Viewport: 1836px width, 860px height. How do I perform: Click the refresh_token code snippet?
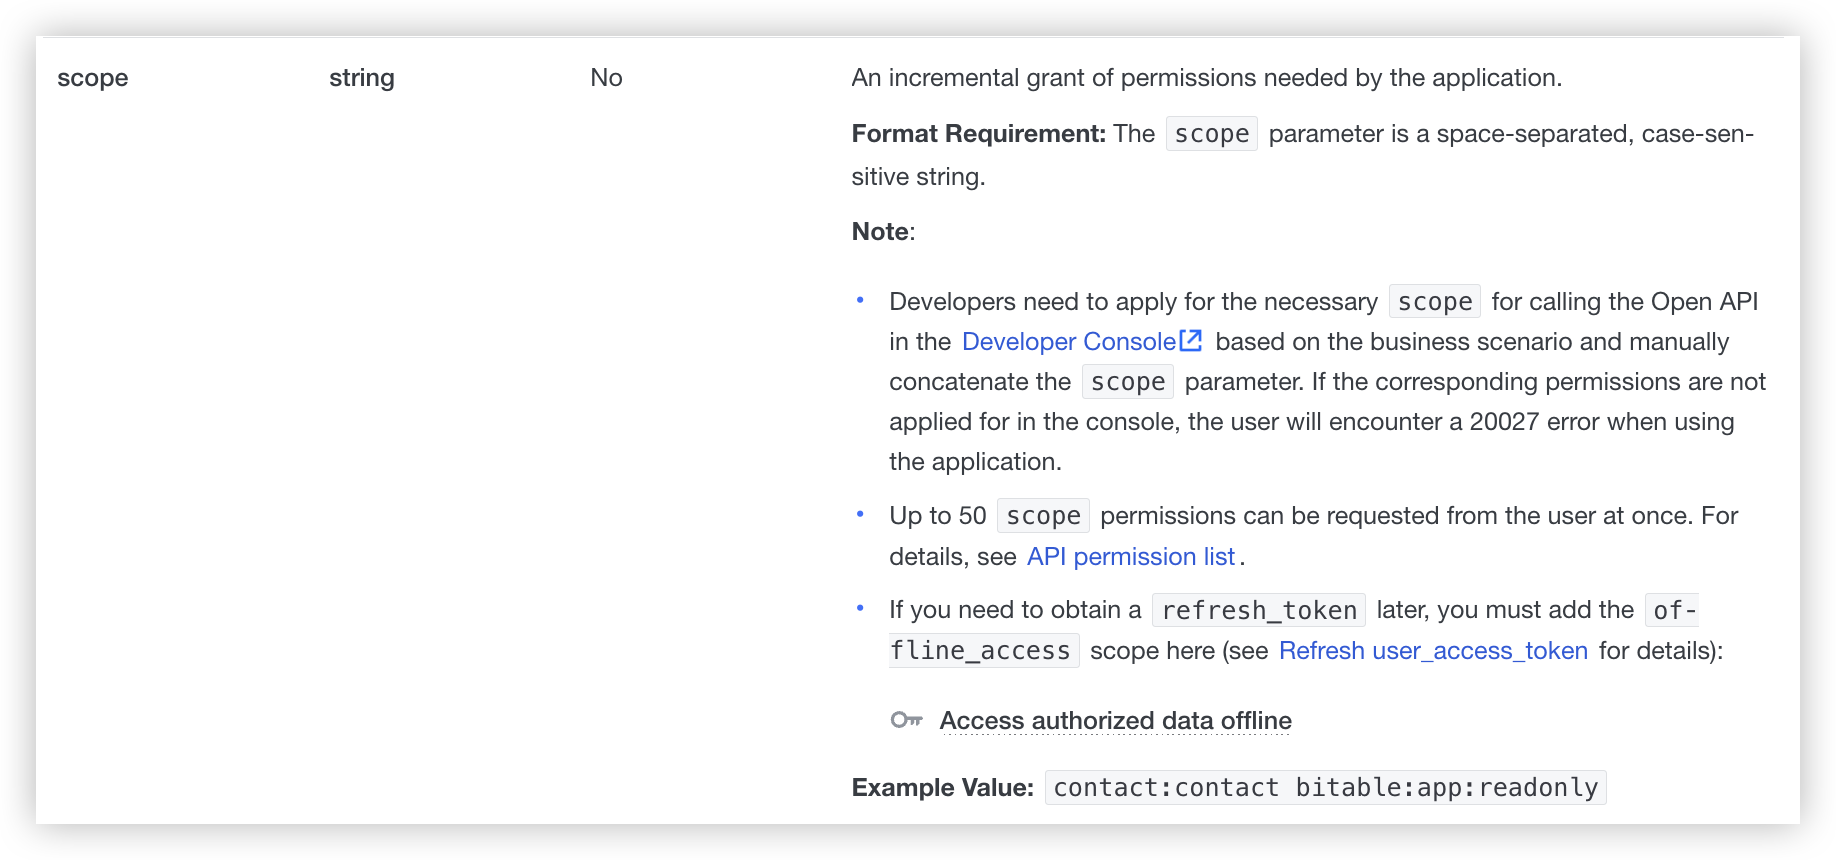(x=1259, y=611)
